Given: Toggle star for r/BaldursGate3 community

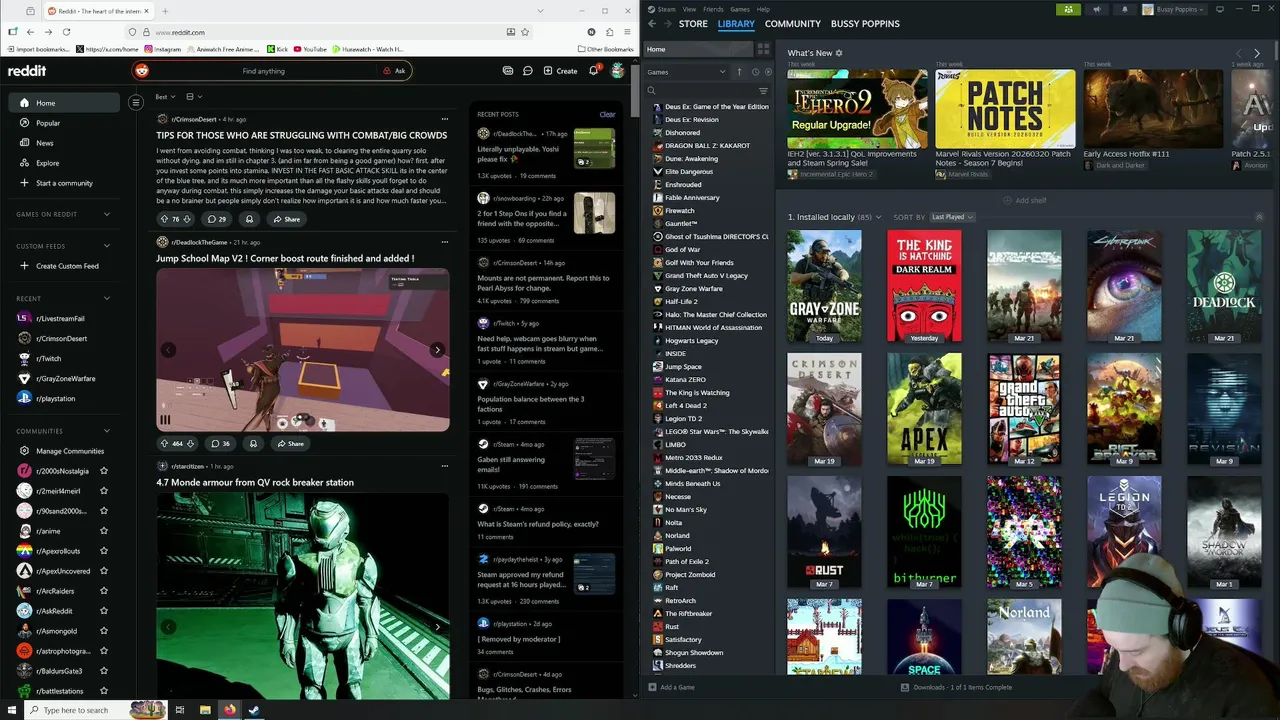Looking at the screenshot, I should click(x=104, y=671).
